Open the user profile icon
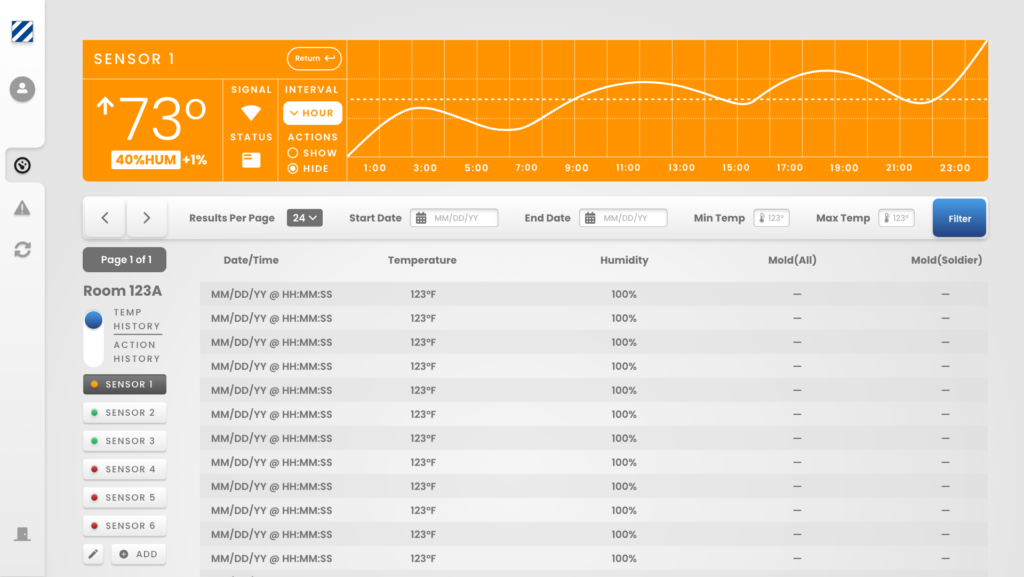 pos(22,89)
